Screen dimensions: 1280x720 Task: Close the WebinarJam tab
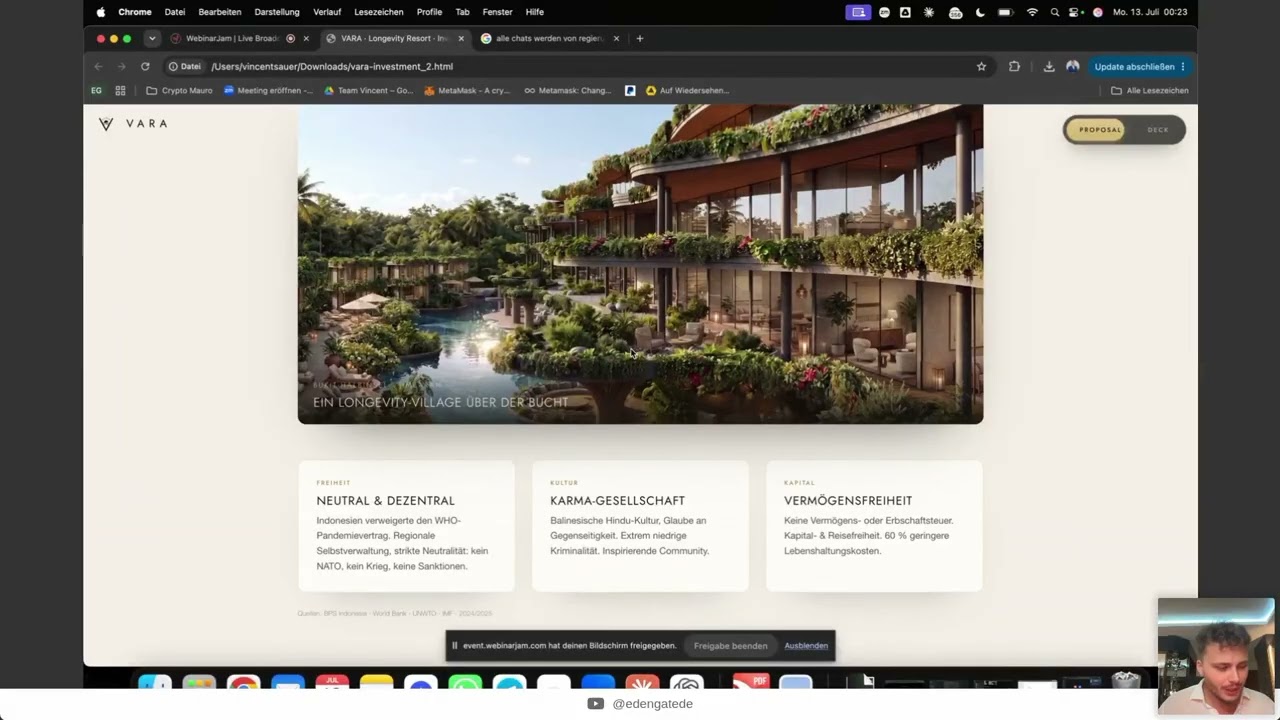[x=306, y=38]
